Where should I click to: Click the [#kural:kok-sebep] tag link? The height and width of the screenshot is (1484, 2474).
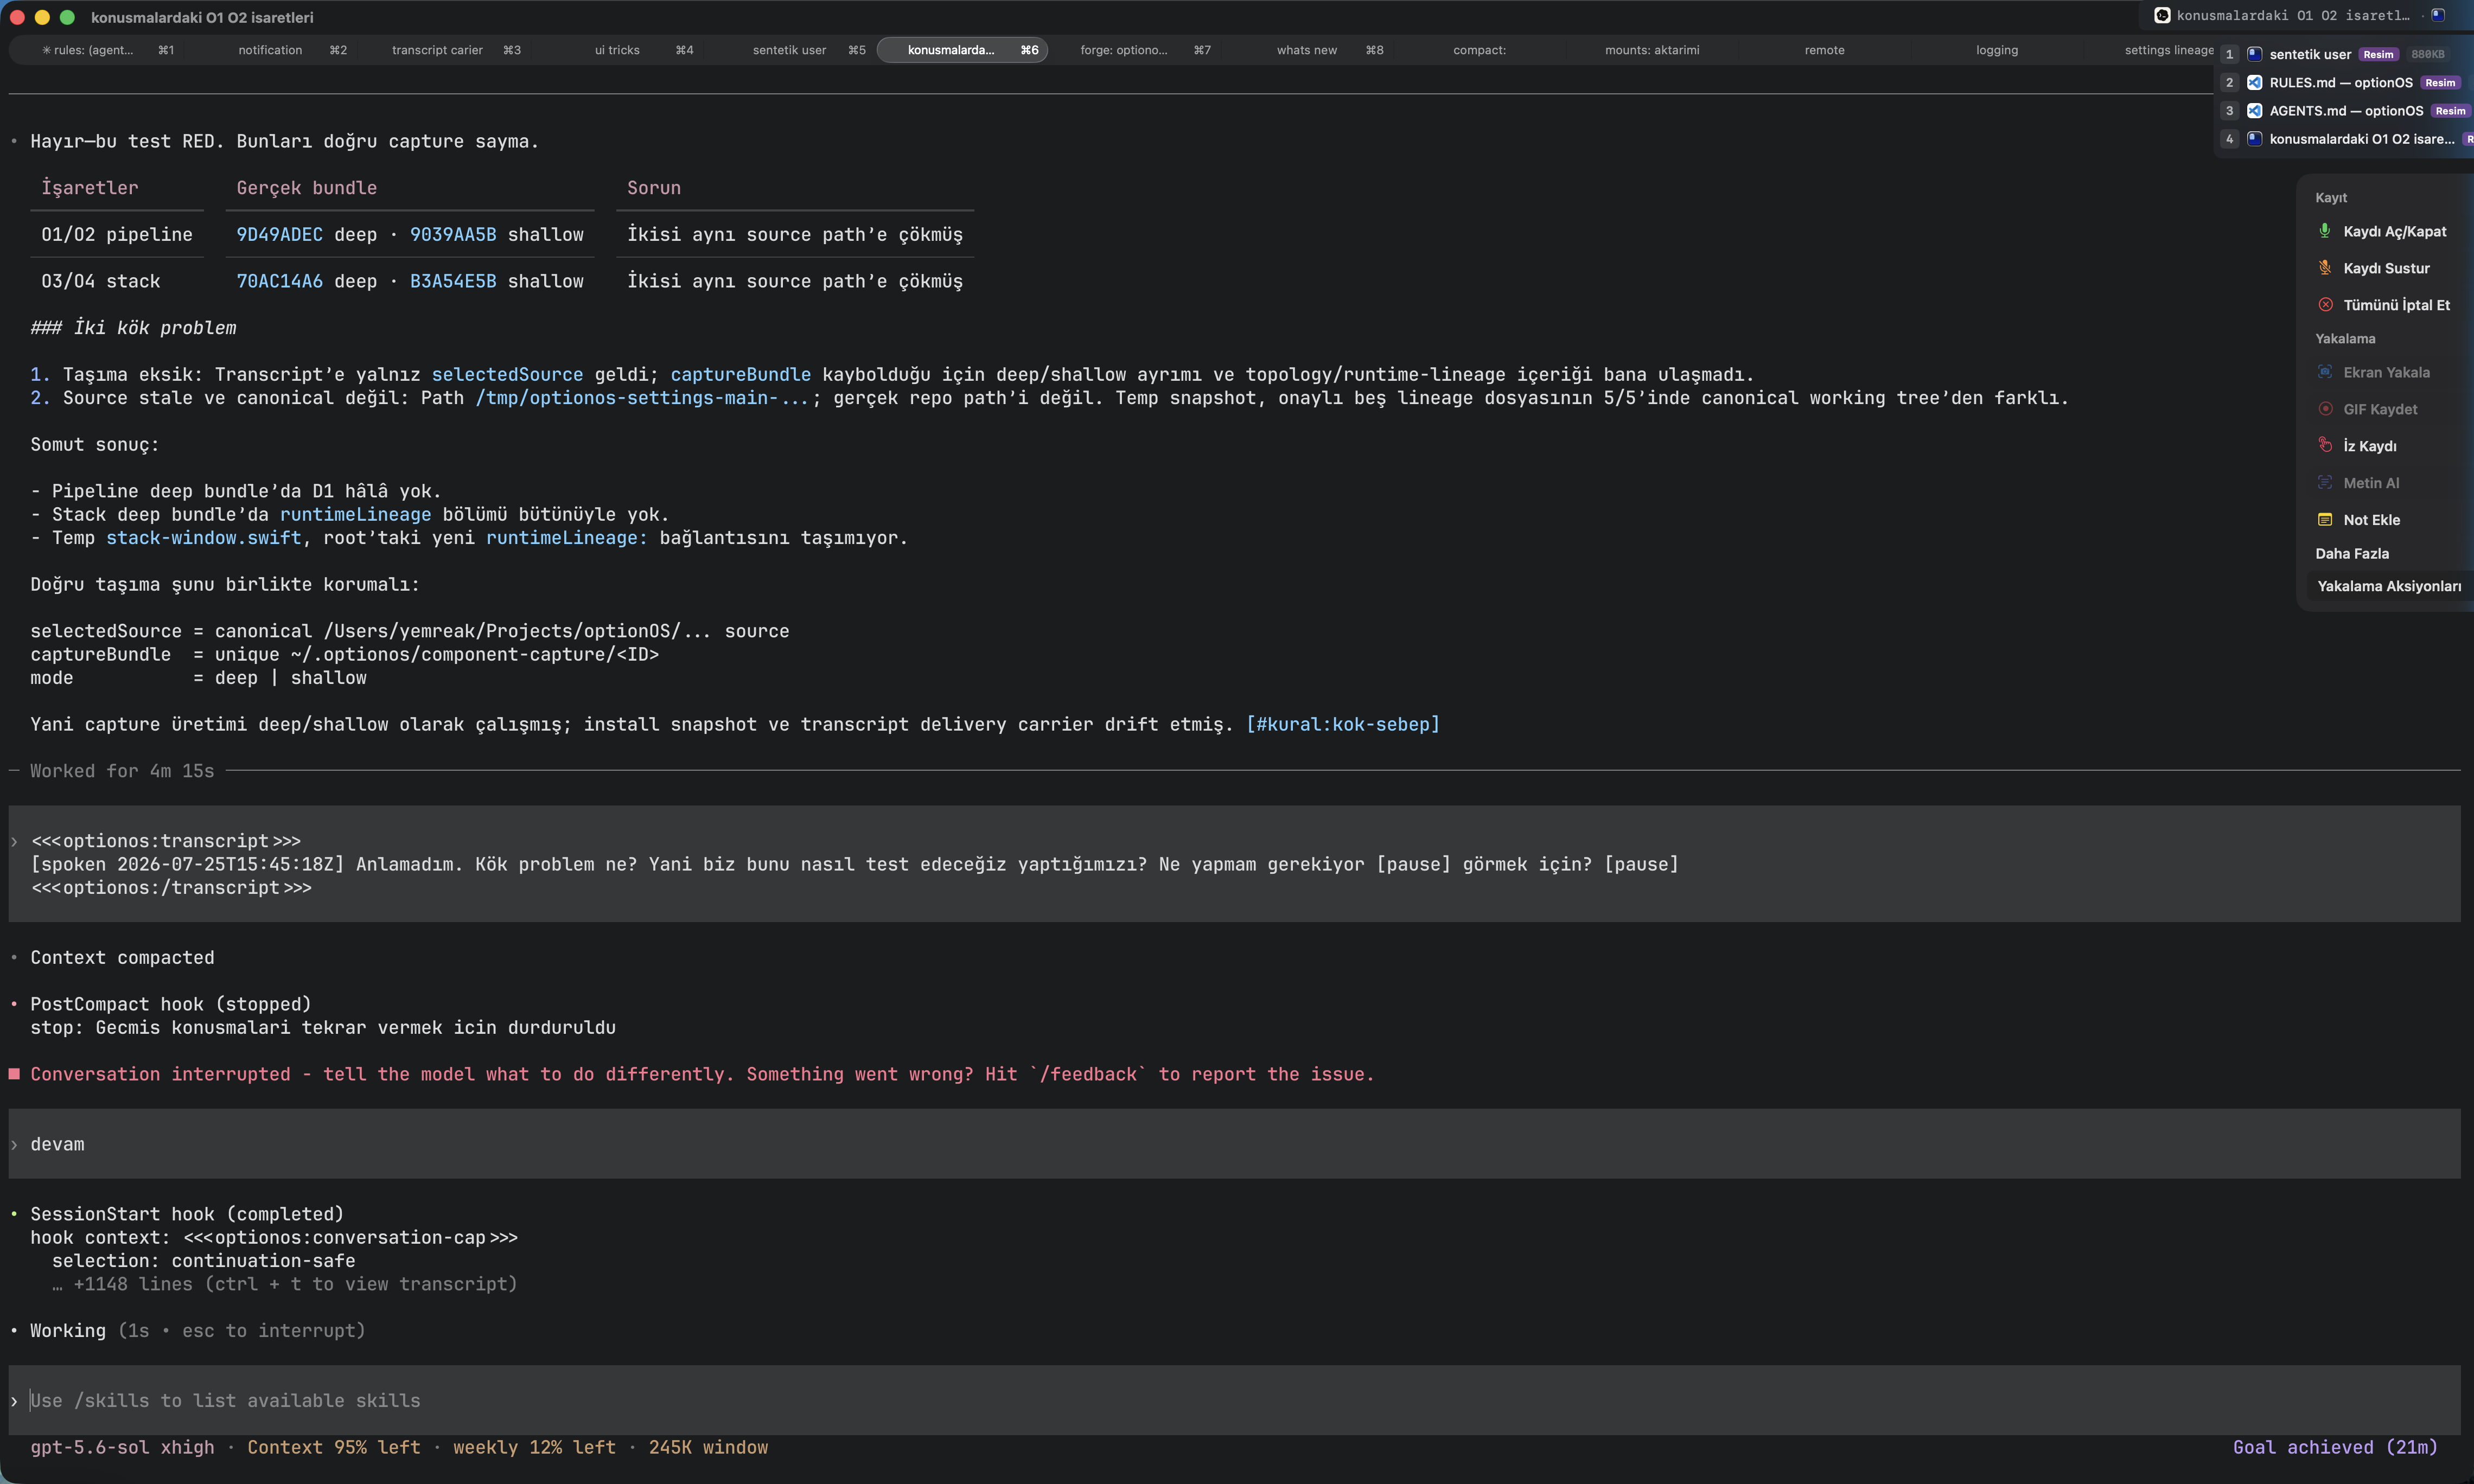click(1343, 724)
